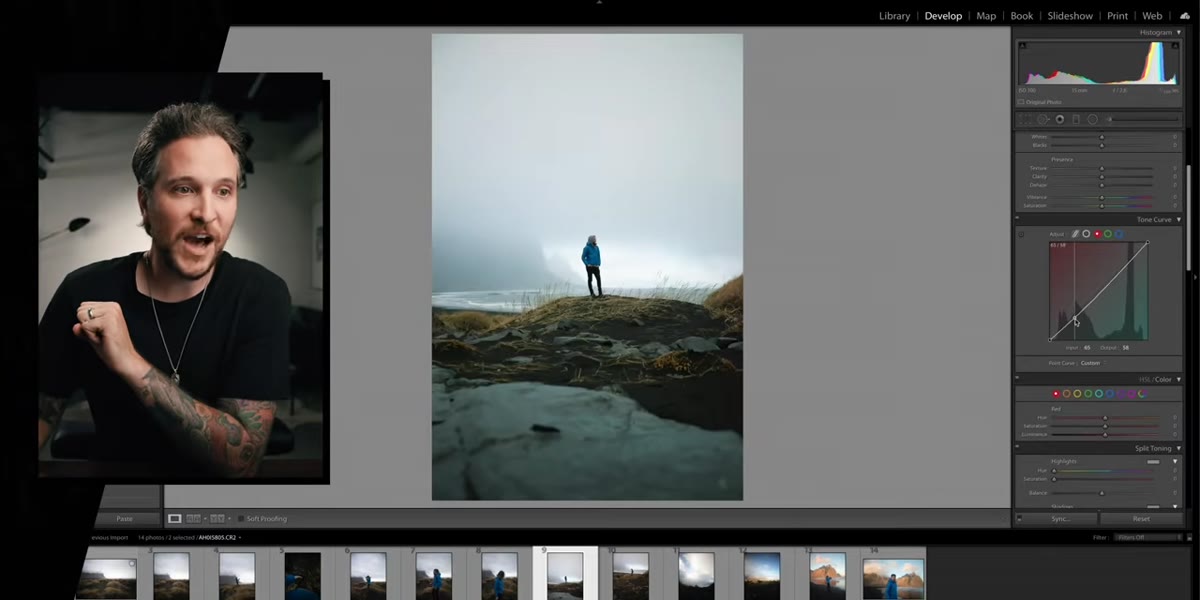Toggle HSL / Color panel on/off switch
The image size is (1200, 600).
(x=1017, y=380)
